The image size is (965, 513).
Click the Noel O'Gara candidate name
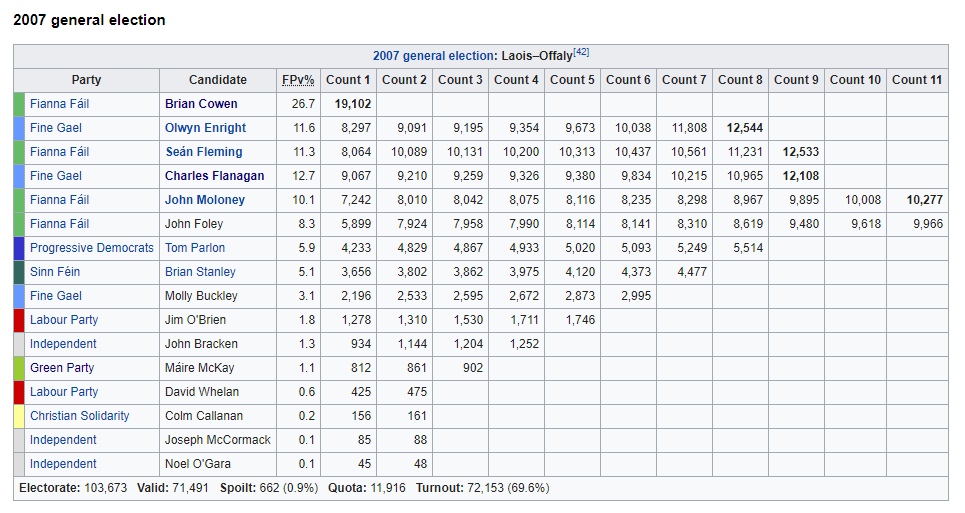click(x=198, y=464)
